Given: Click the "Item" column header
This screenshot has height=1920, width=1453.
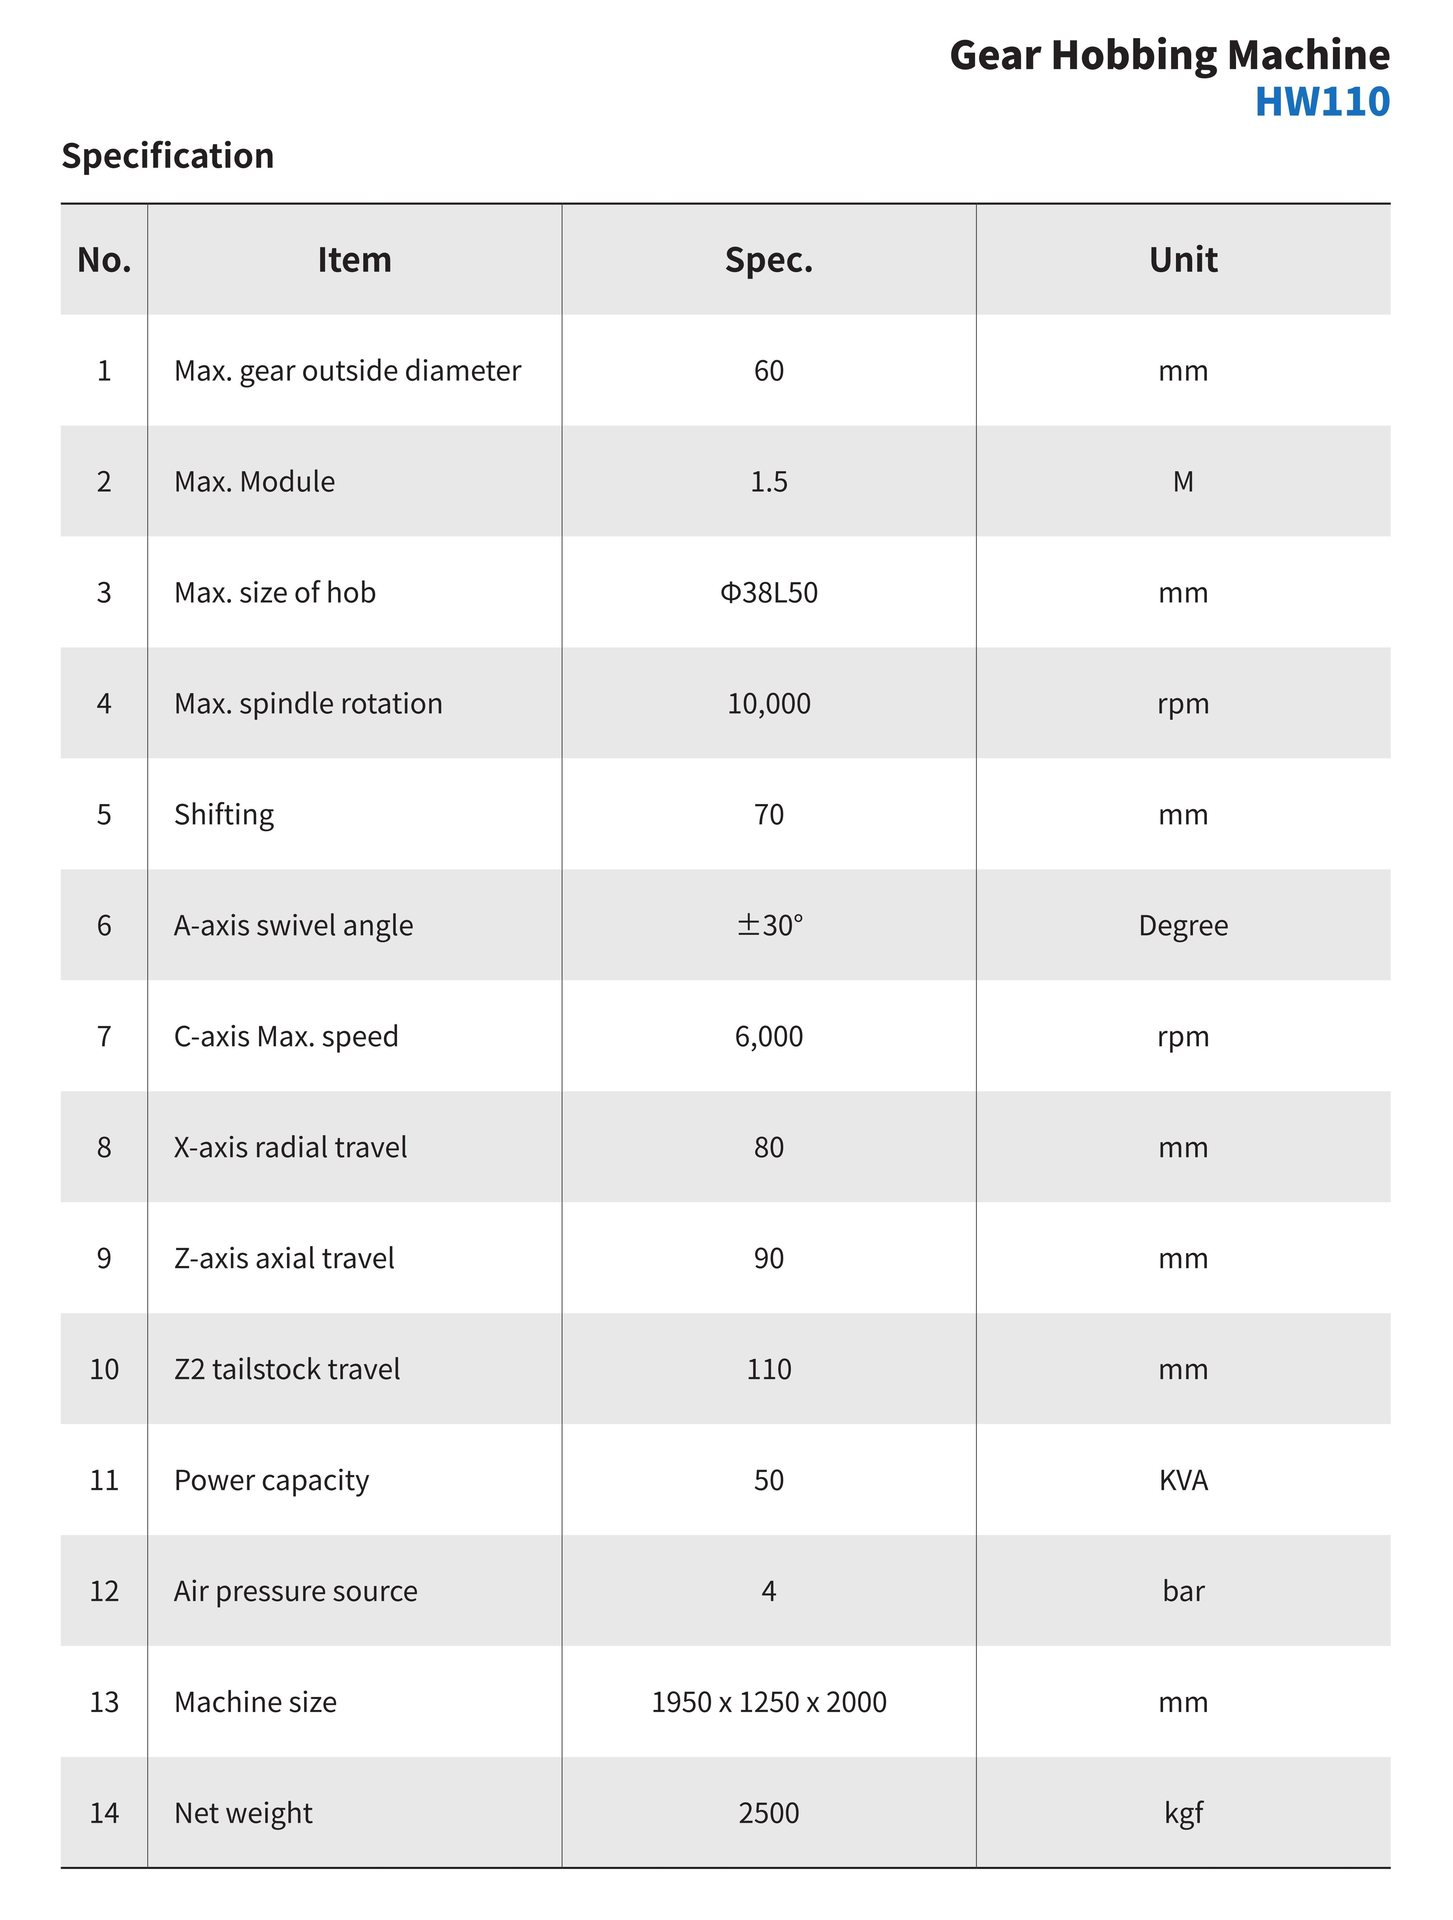Looking at the screenshot, I should tap(354, 260).
